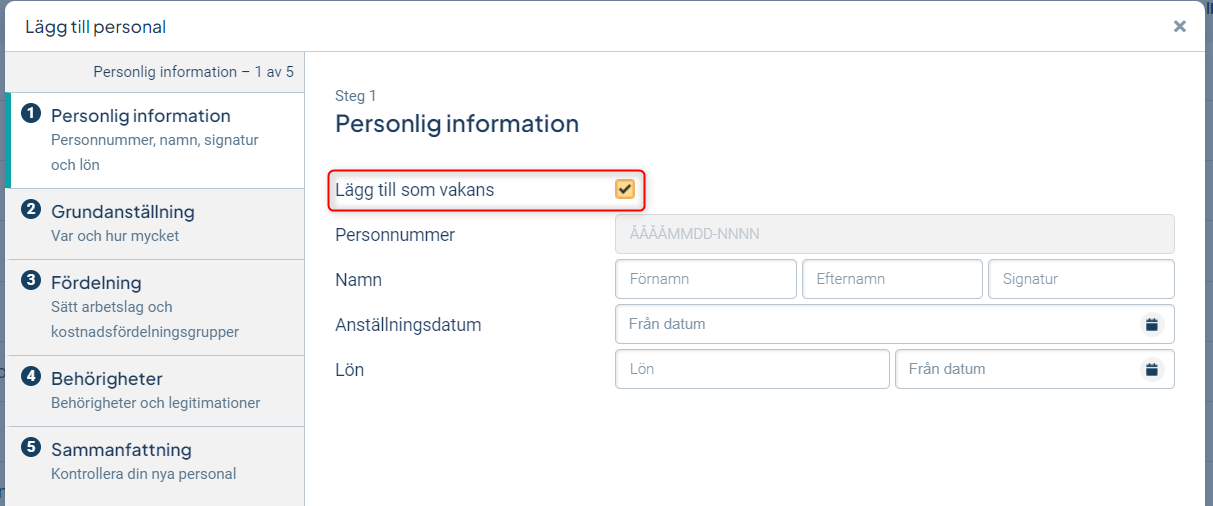Click the Lön amount field
This screenshot has width=1213, height=506.
coord(752,369)
